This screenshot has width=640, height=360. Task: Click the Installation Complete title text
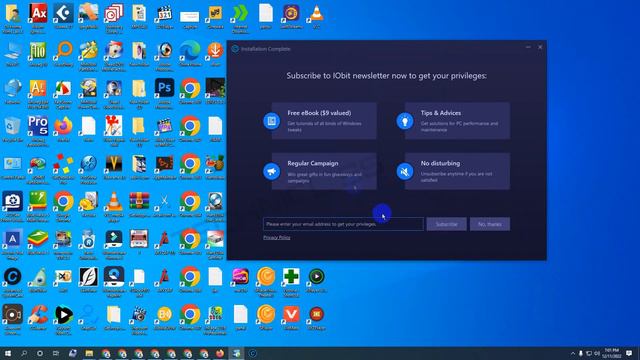266,49
